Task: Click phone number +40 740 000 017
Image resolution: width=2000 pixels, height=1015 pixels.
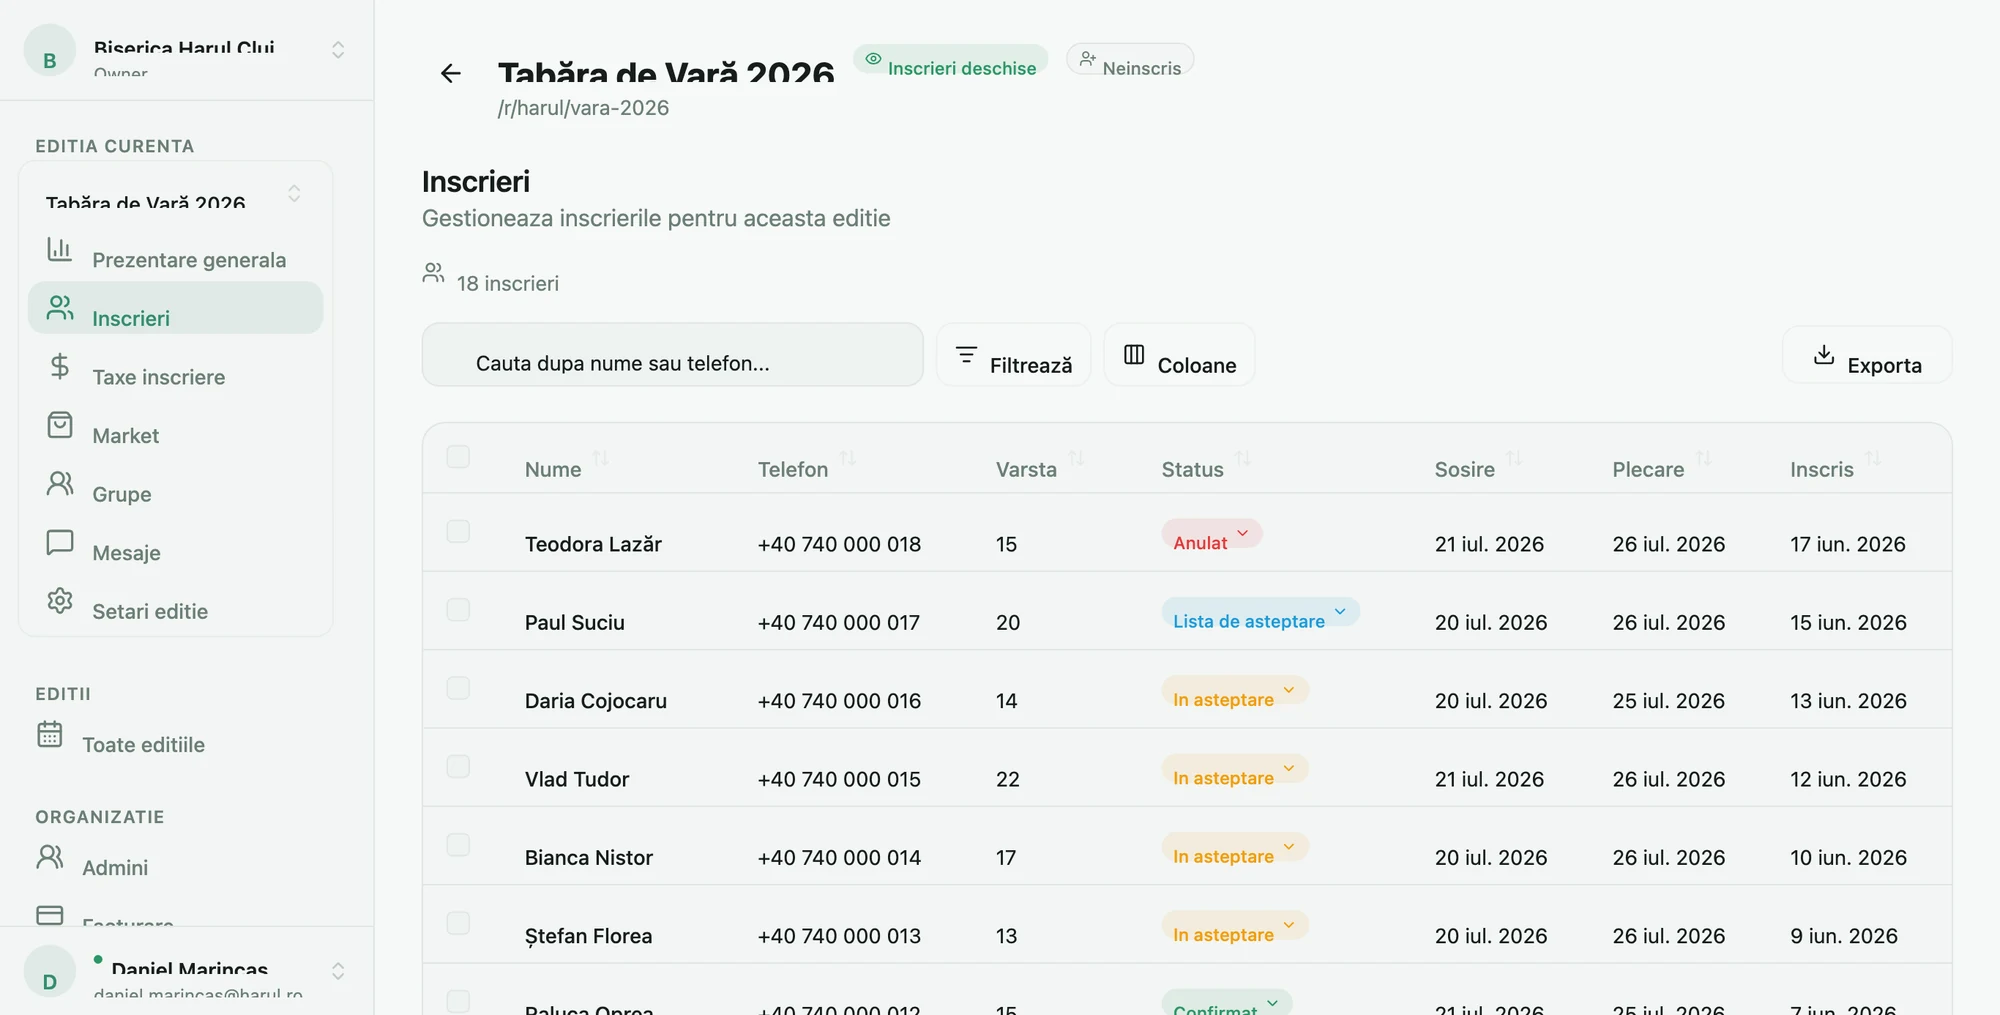Action: point(838,623)
